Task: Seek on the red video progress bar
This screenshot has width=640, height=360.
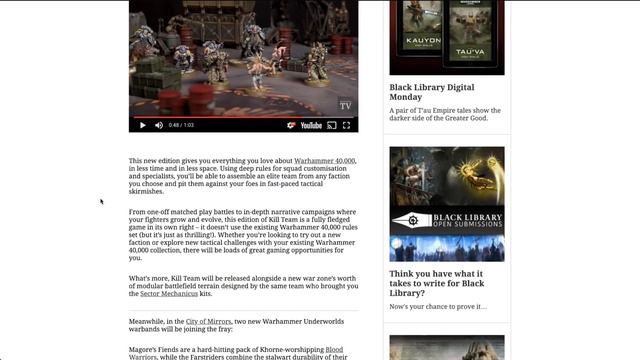Action: click(x=244, y=117)
